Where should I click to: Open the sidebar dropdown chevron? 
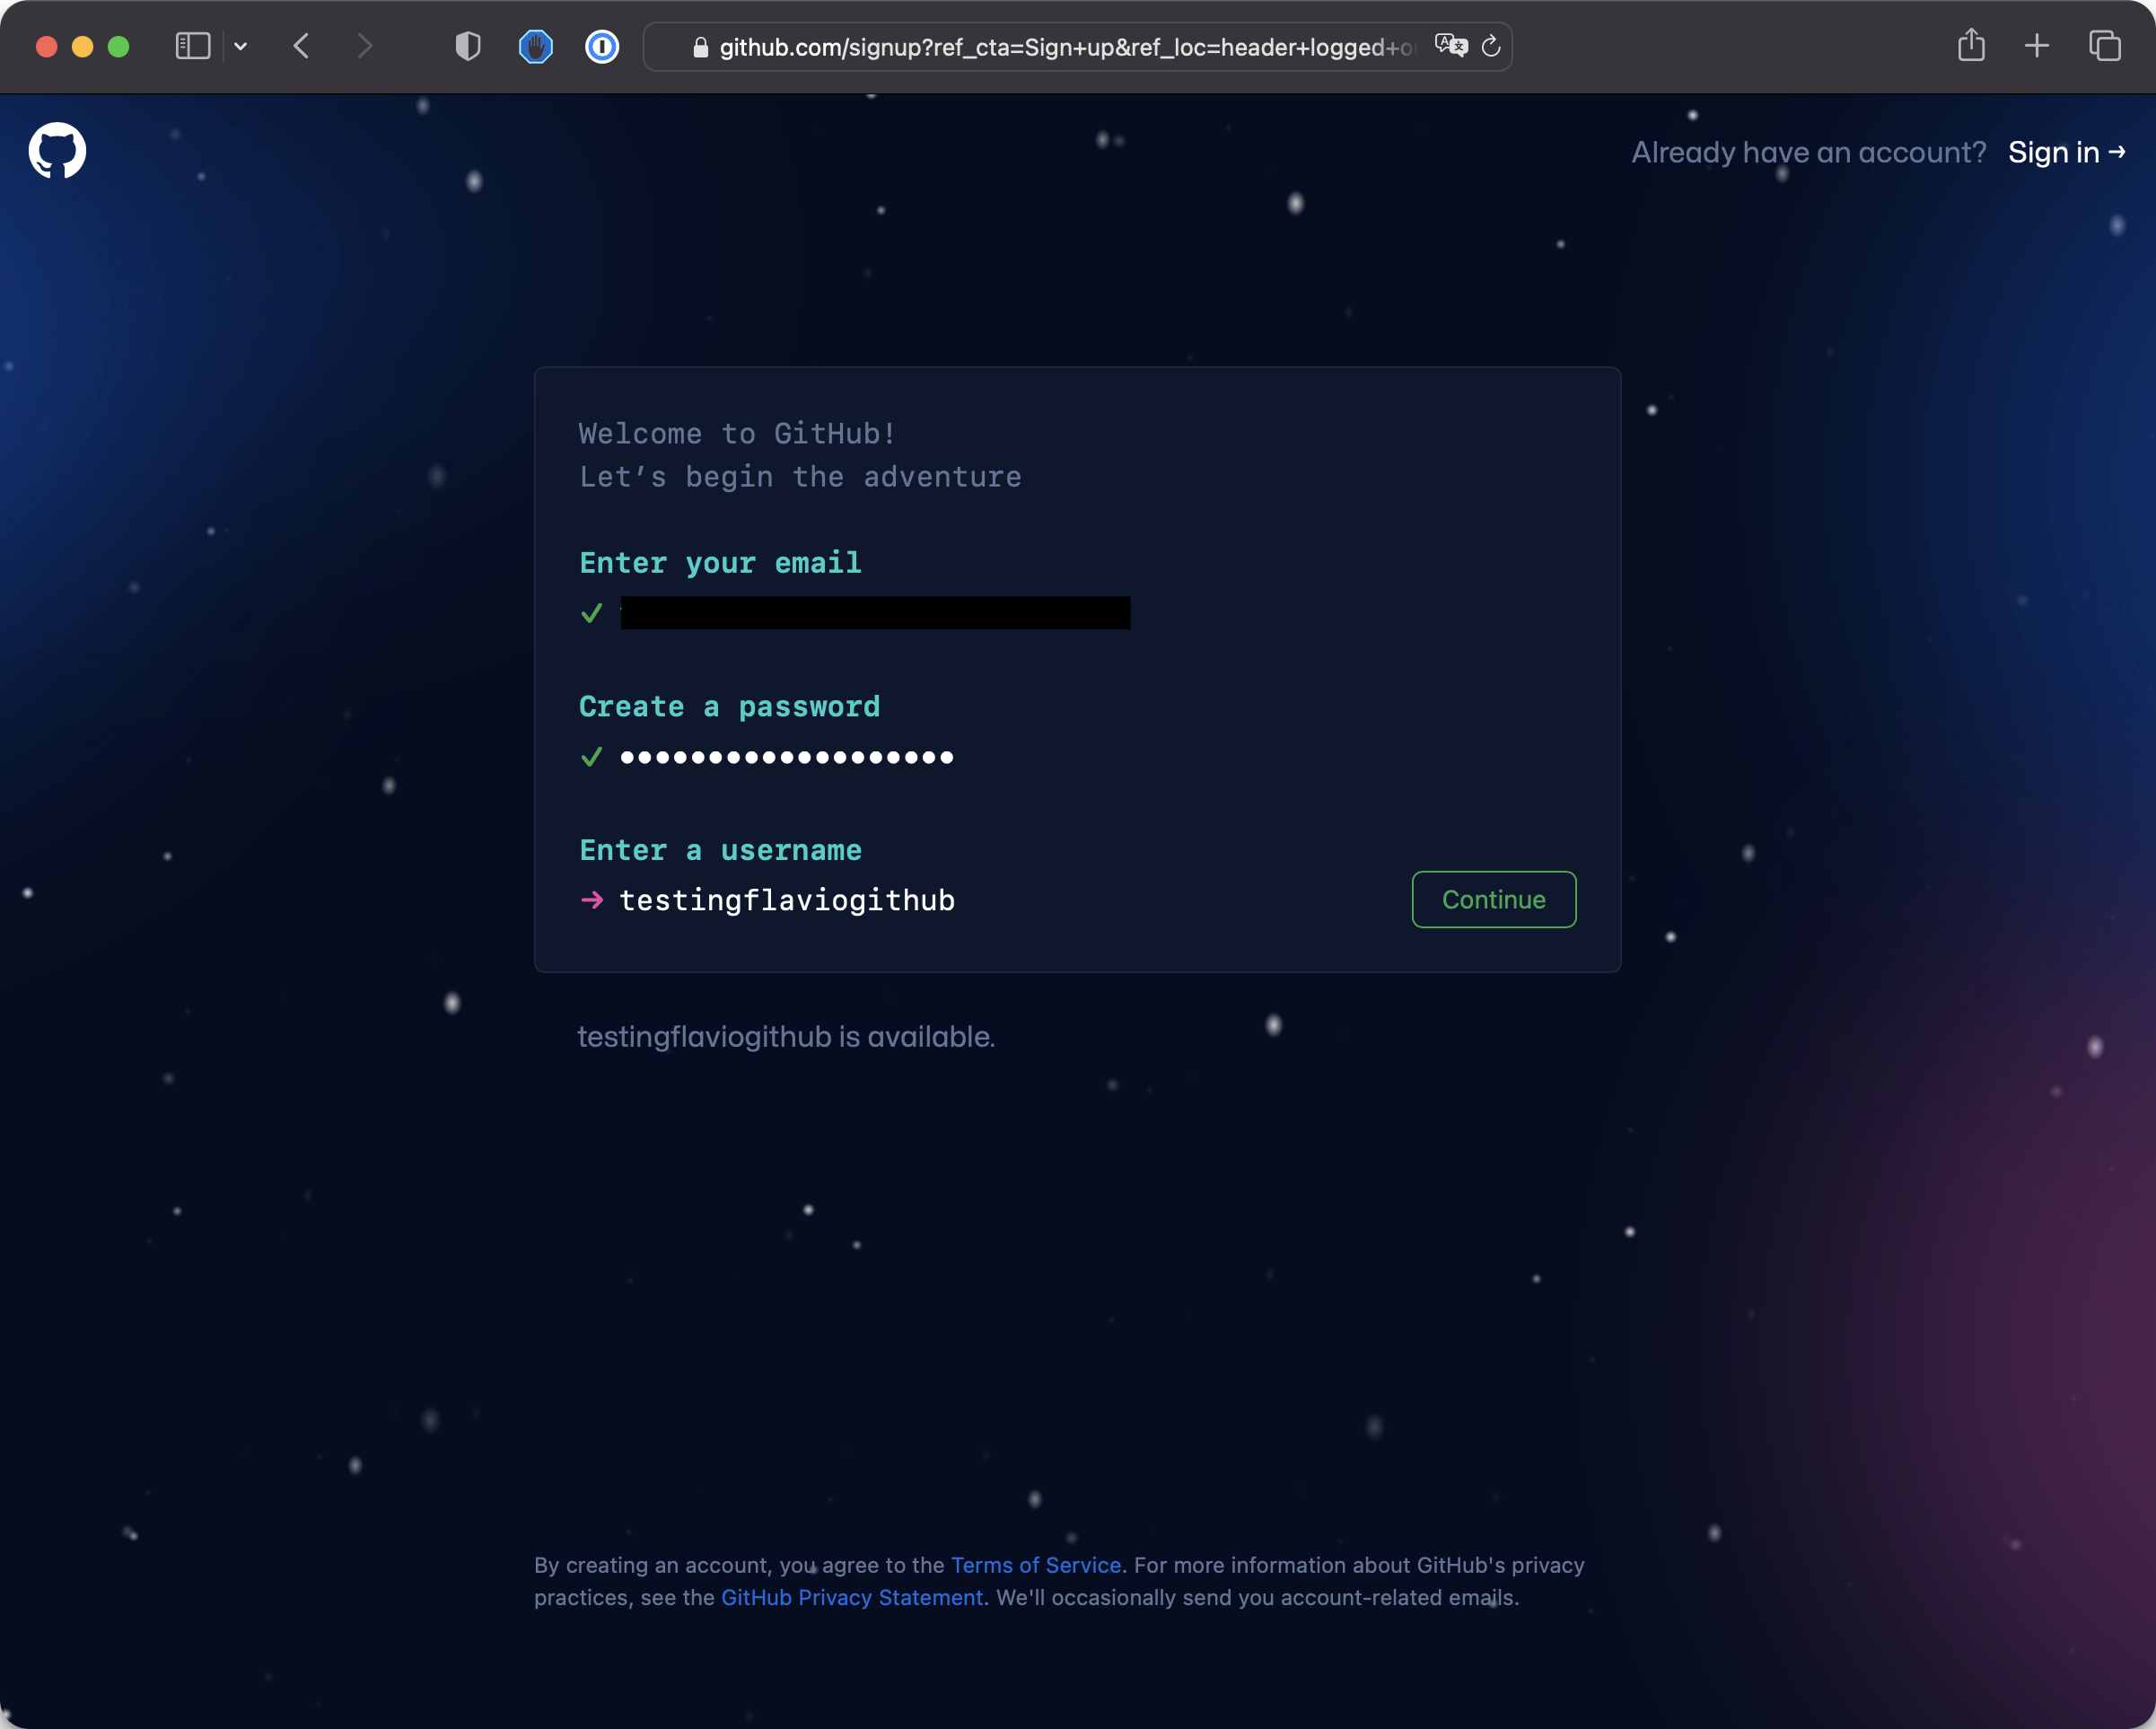tap(240, 46)
